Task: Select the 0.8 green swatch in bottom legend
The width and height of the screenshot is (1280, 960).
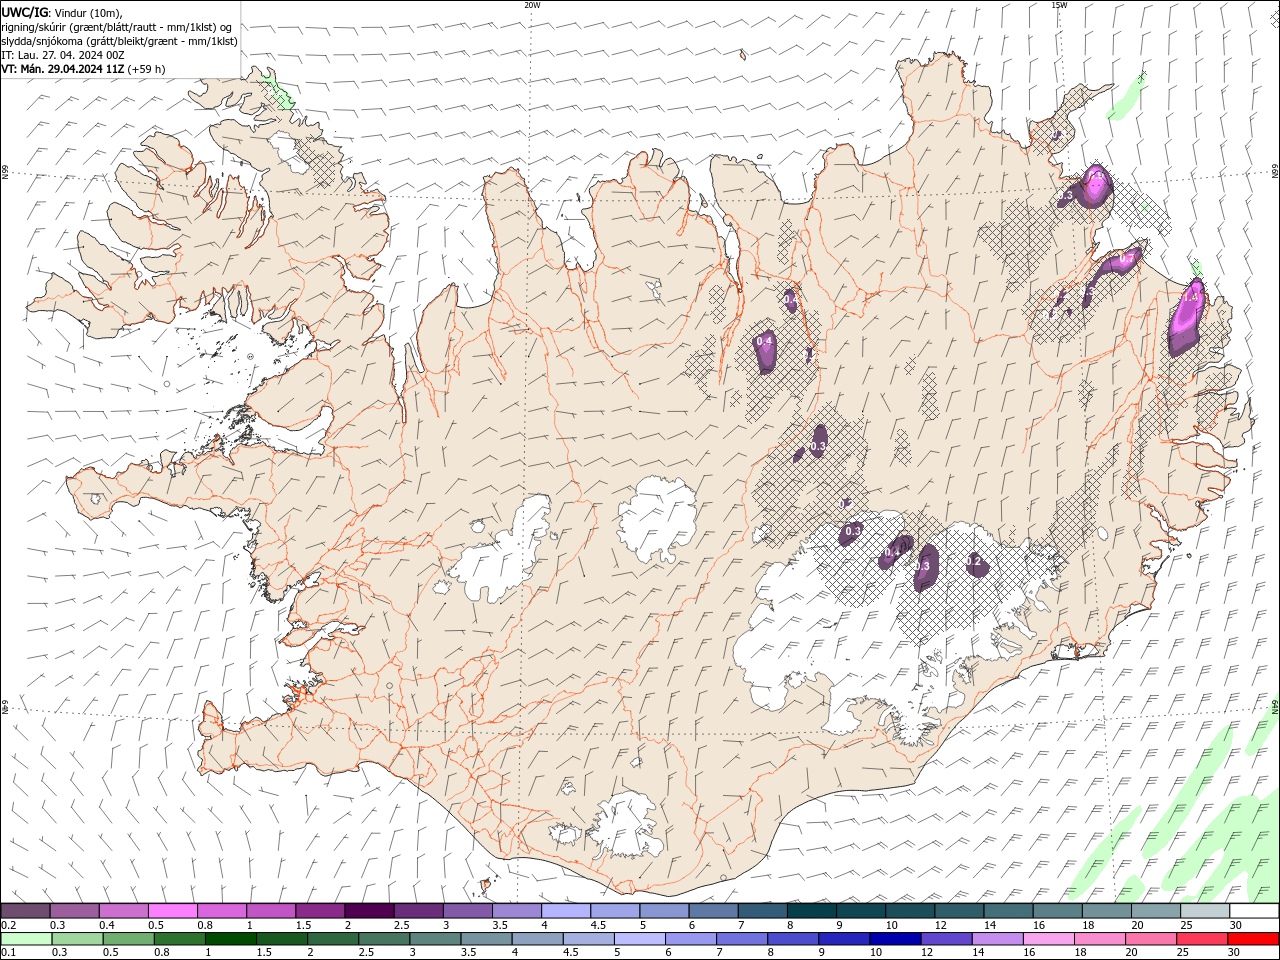Action: (x=180, y=939)
